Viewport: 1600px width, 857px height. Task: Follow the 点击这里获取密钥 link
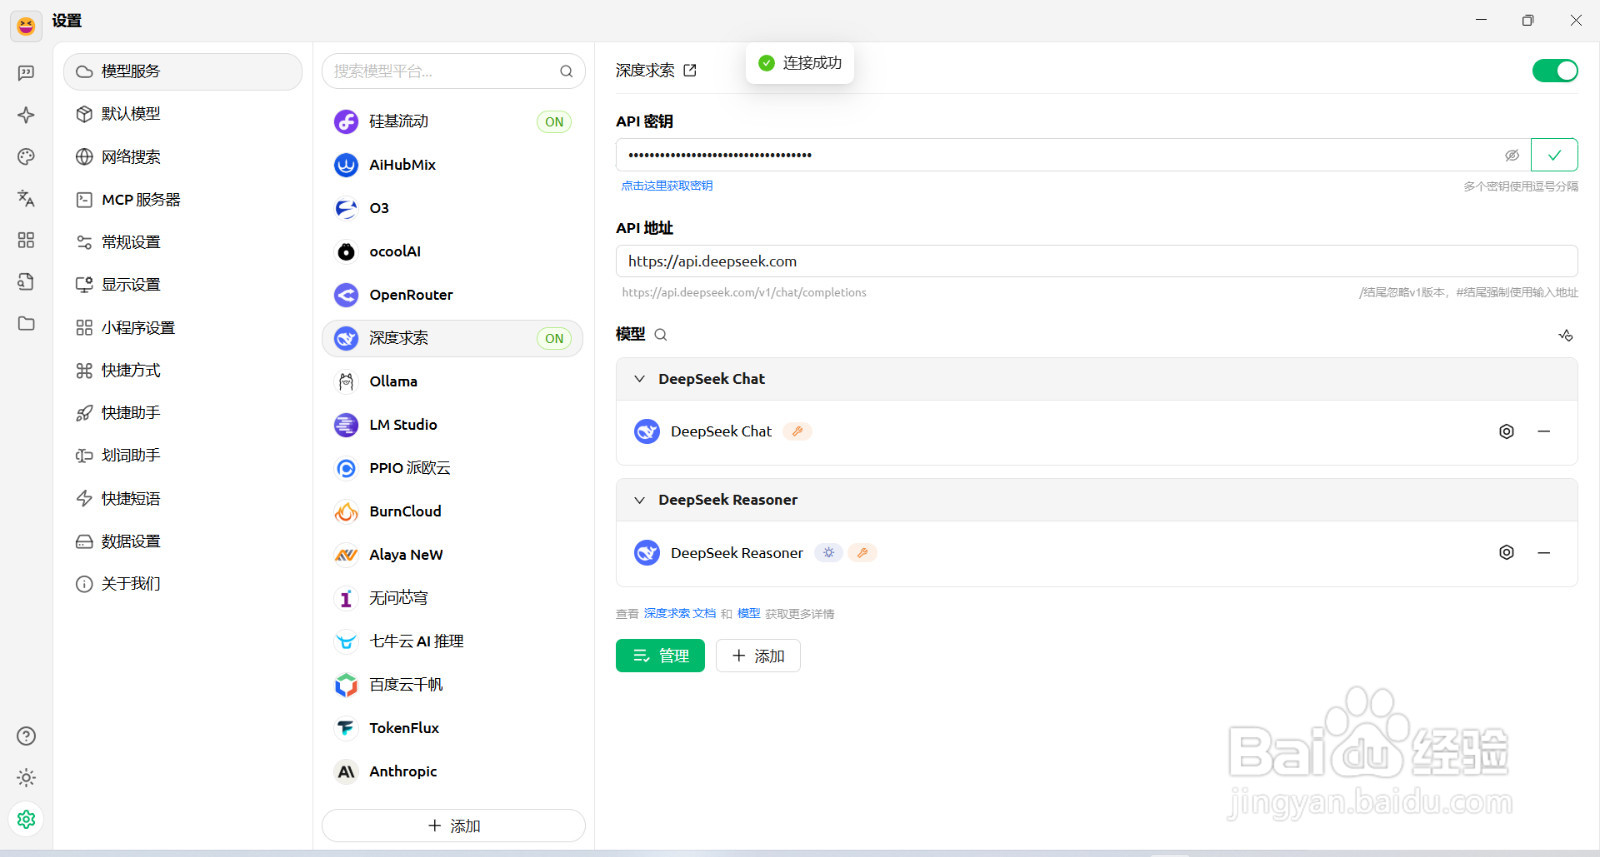coord(667,186)
